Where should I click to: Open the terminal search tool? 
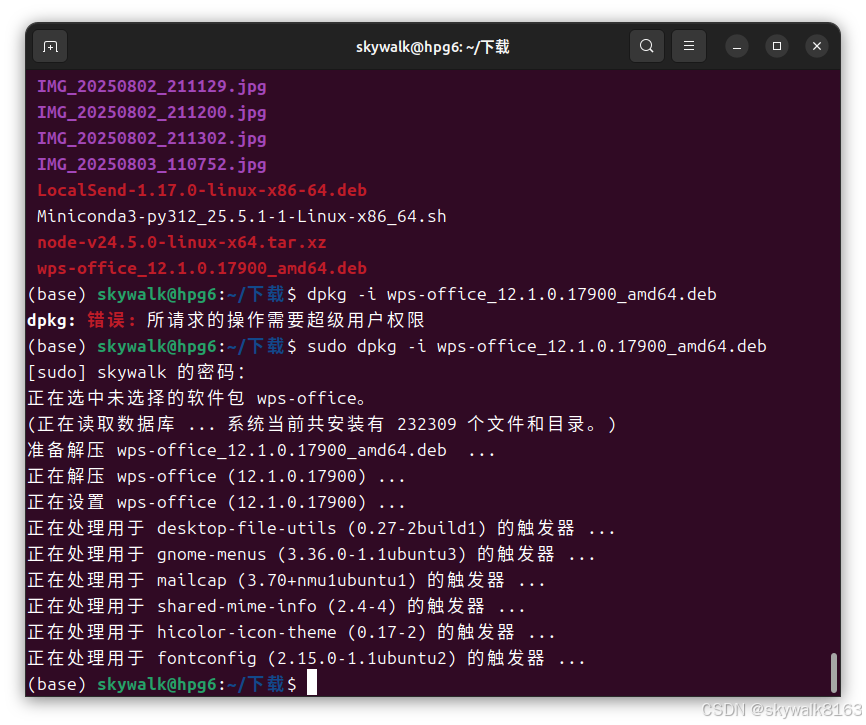647,46
